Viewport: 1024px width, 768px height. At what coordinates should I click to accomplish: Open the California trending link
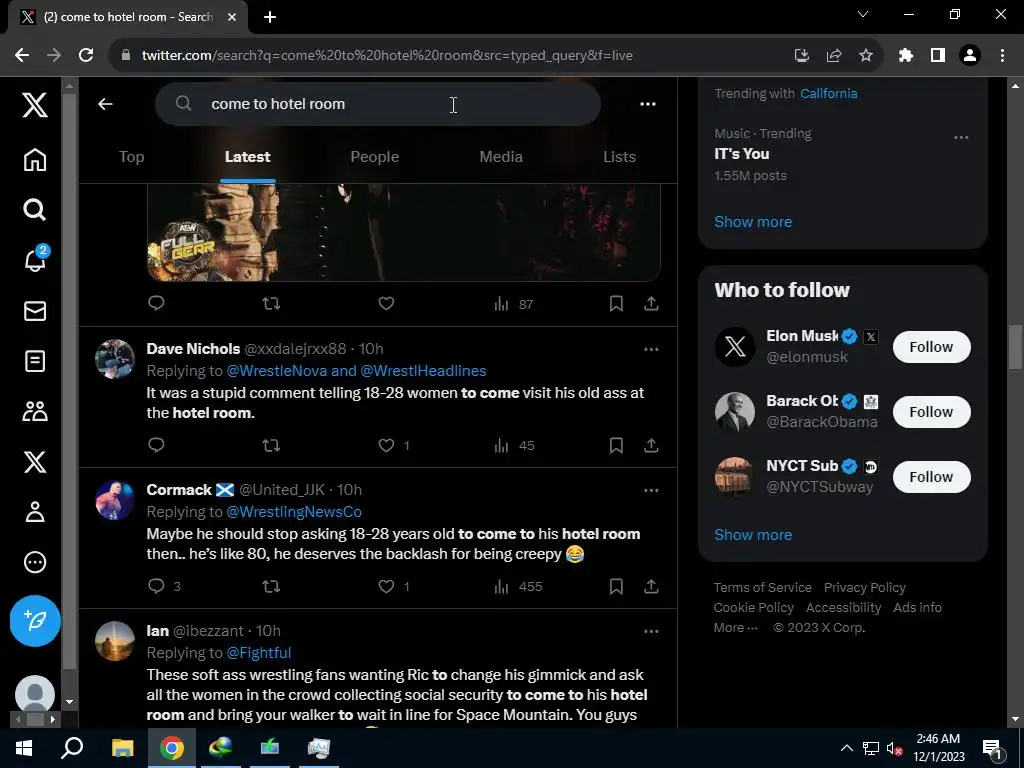829,93
